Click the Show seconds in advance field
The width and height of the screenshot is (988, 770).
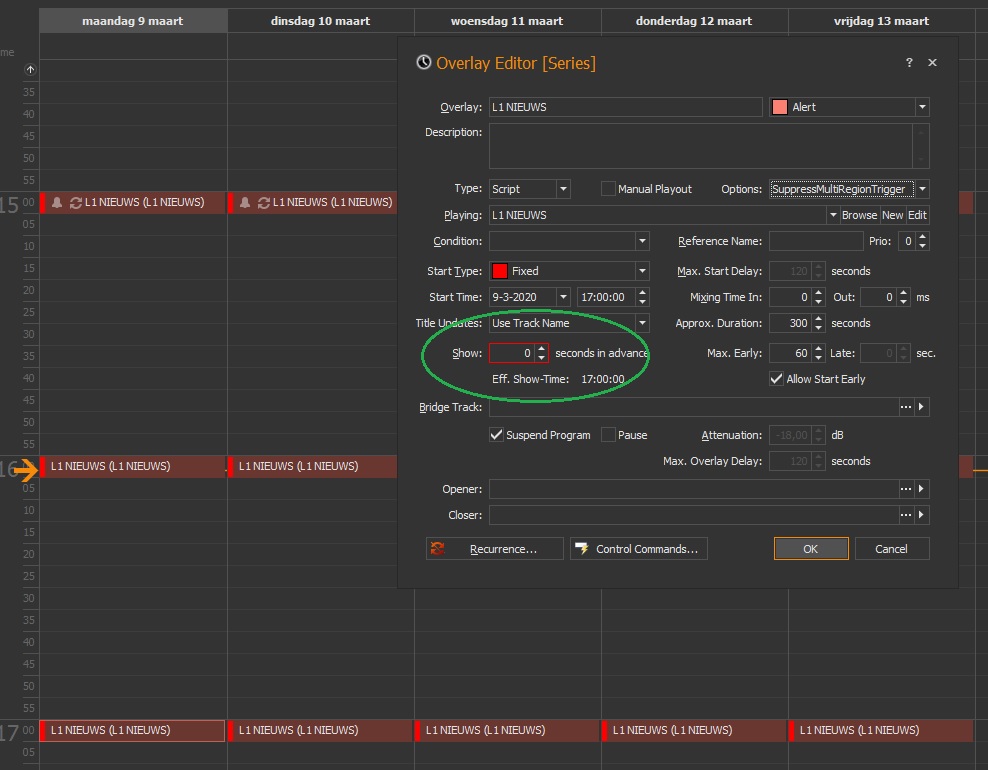[512, 353]
